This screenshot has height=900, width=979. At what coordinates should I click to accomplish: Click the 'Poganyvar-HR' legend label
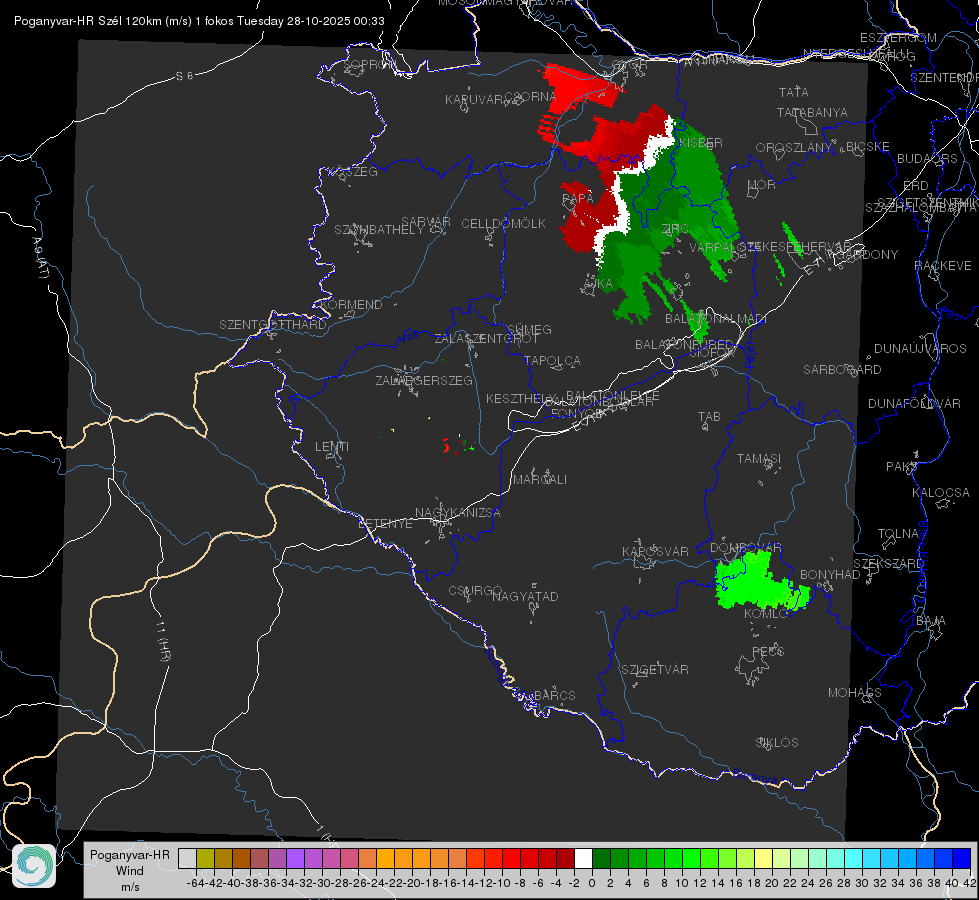tap(130, 854)
